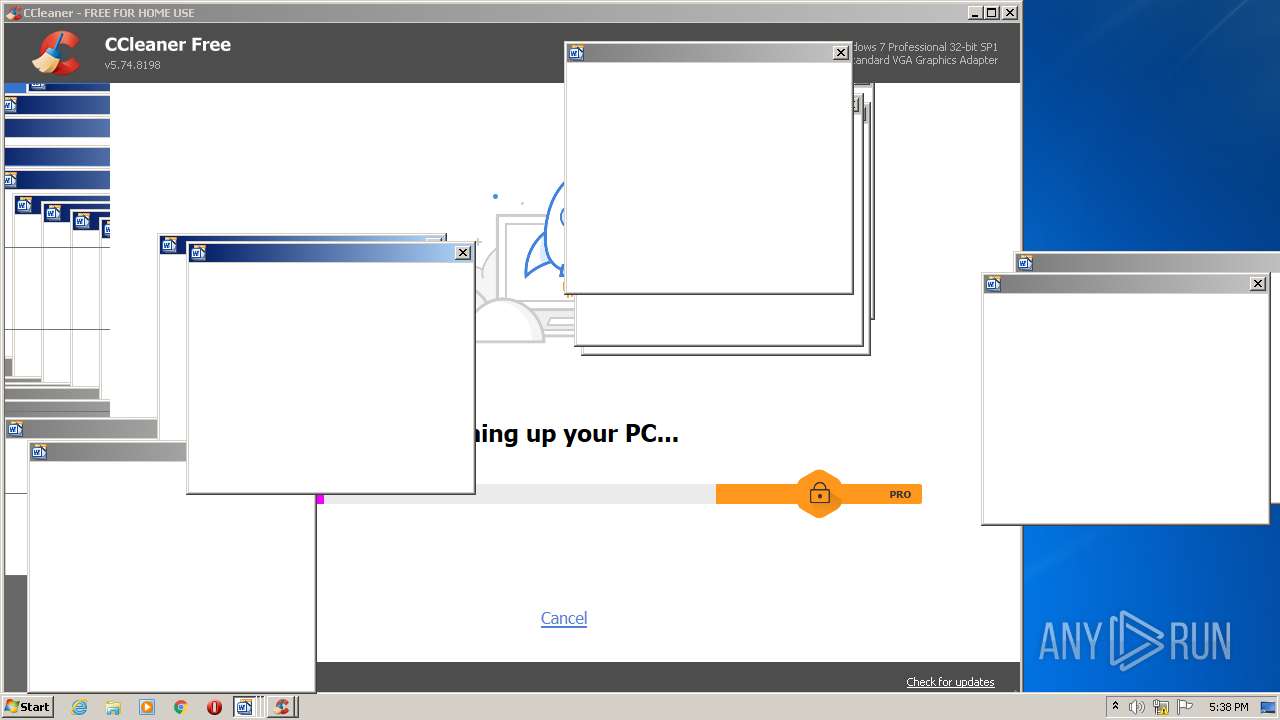
Task: Click the PRO label on orange bar
Action: 900,494
